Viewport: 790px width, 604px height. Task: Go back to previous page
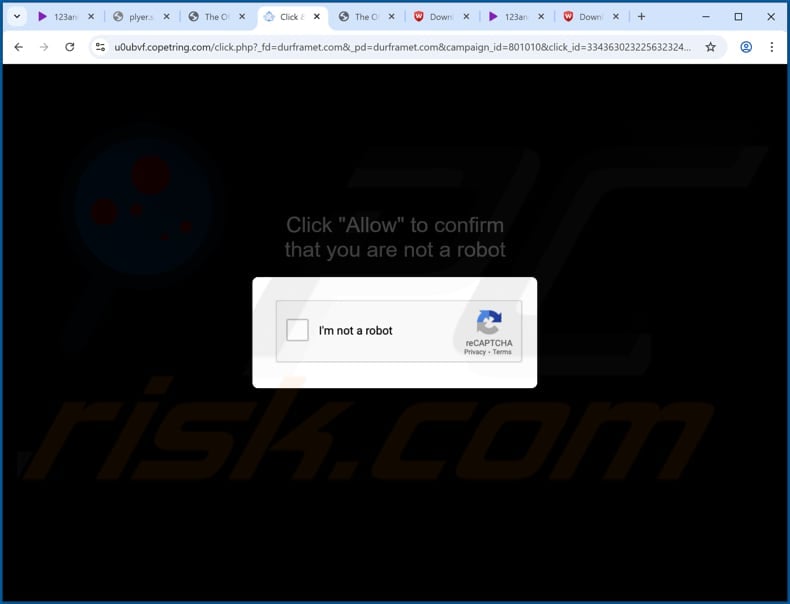click(x=19, y=47)
